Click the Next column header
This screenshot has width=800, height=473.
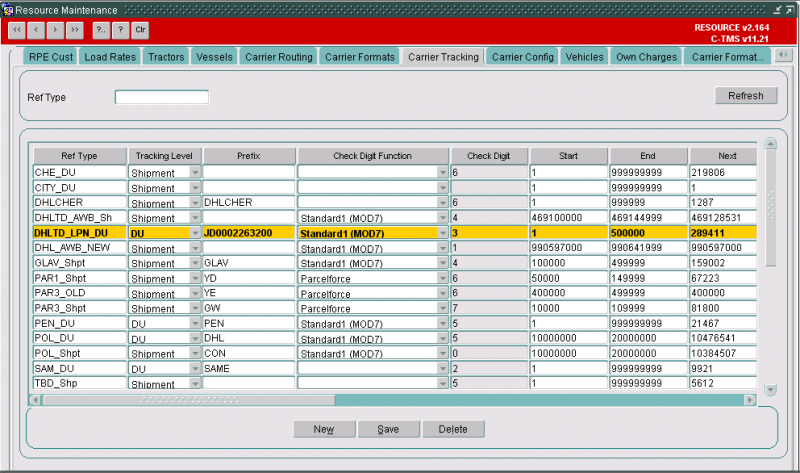(723, 156)
